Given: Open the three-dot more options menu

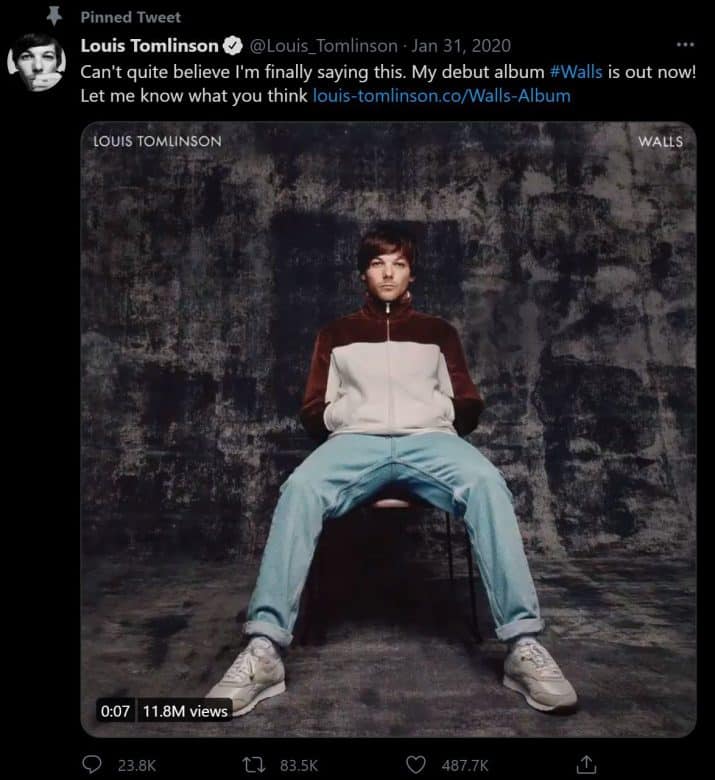Looking at the screenshot, I should (685, 45).
